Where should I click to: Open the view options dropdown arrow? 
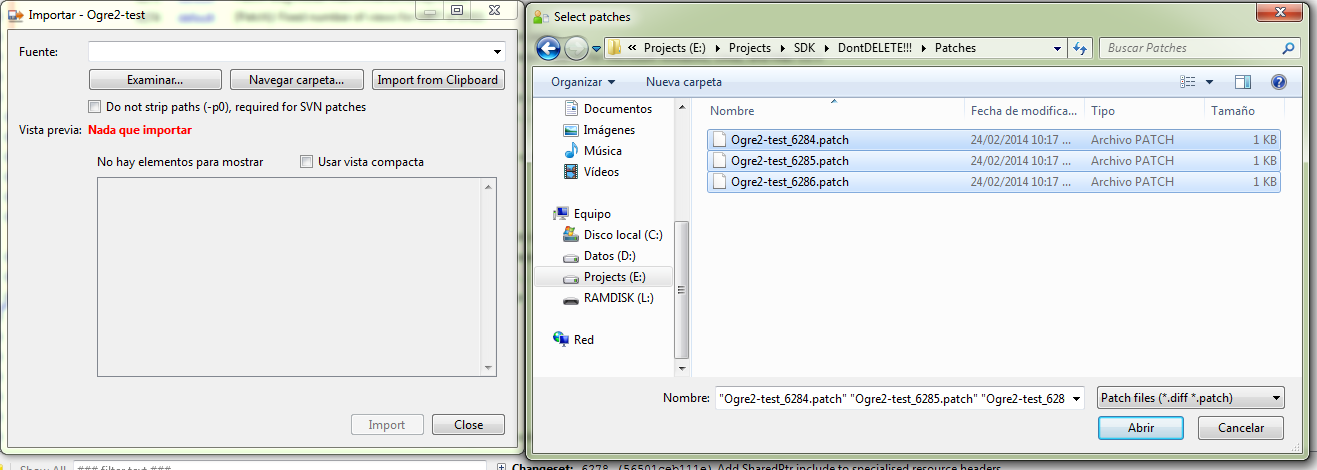(1209, 82)
